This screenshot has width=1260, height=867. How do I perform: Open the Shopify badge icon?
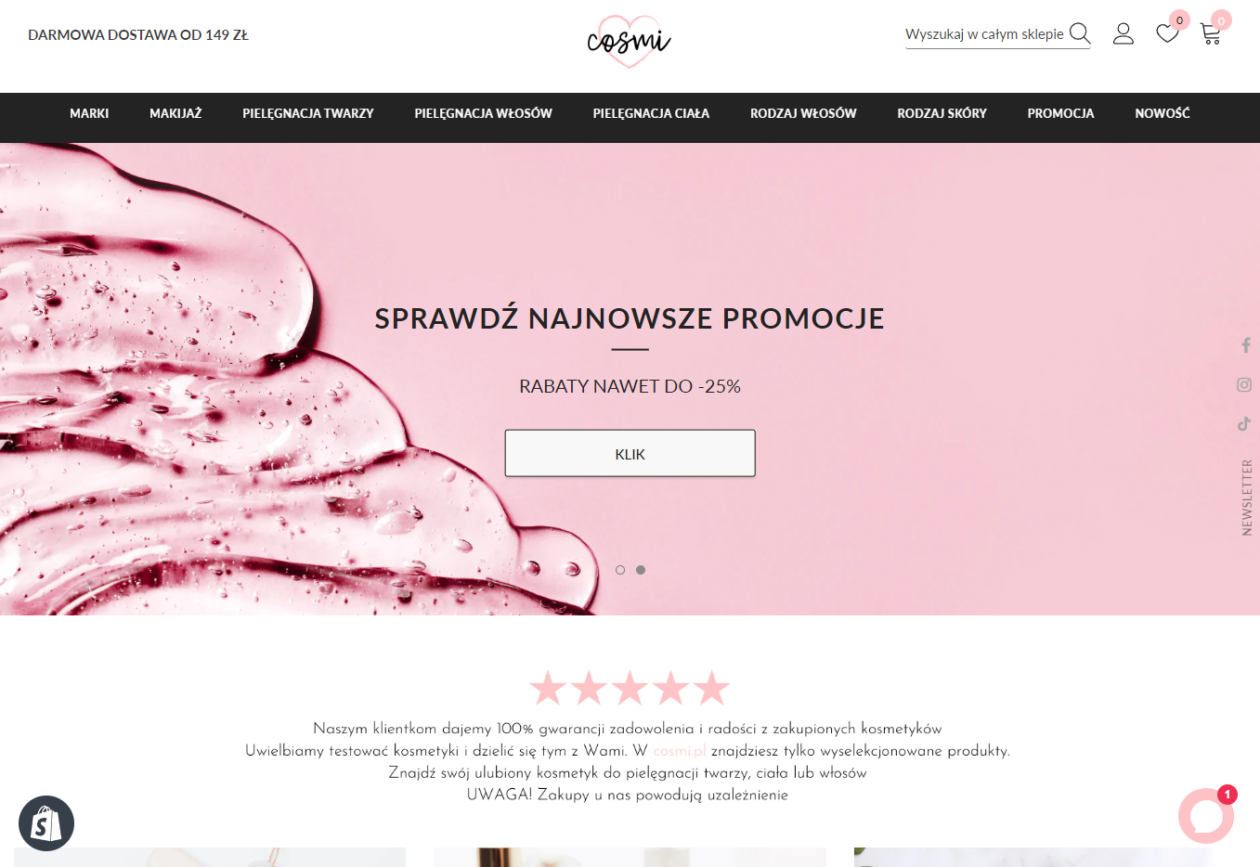click(47, 823)
